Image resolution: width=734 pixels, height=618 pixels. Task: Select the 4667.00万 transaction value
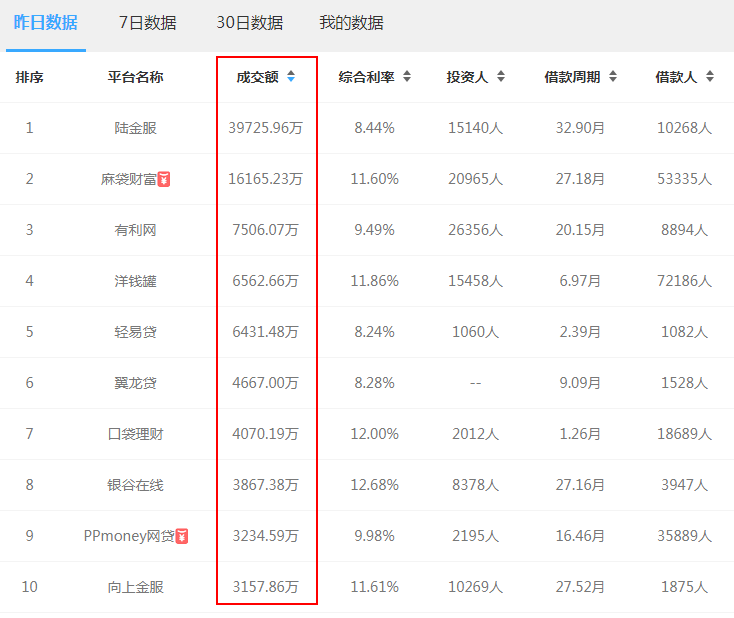click(x=265, y=383)
